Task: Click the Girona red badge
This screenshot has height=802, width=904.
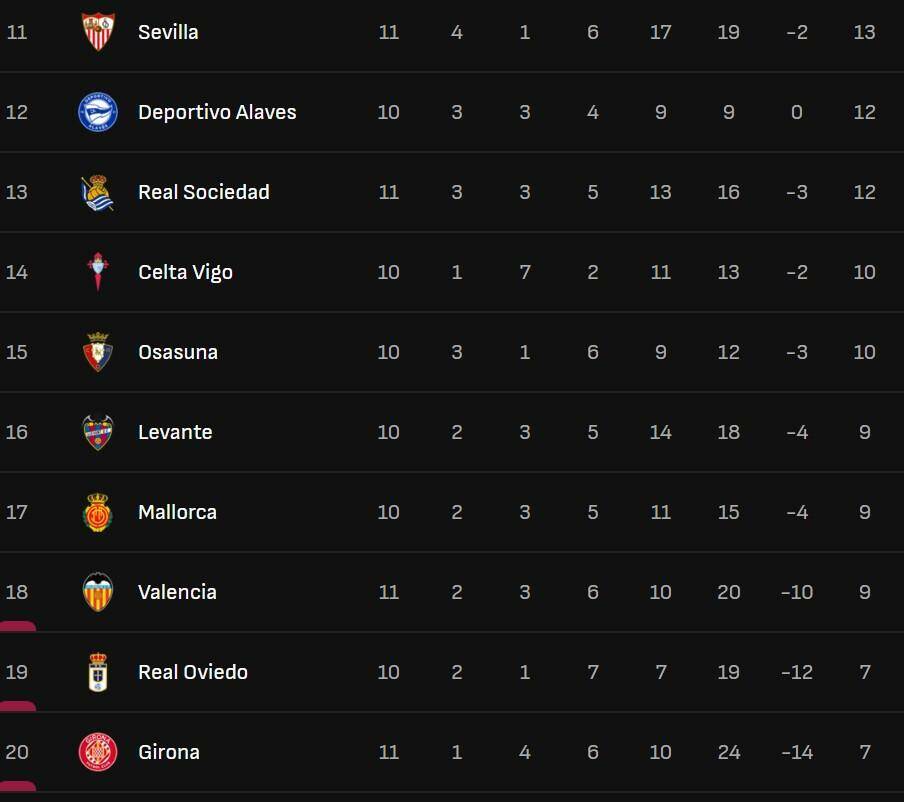Action: [98, 752]
